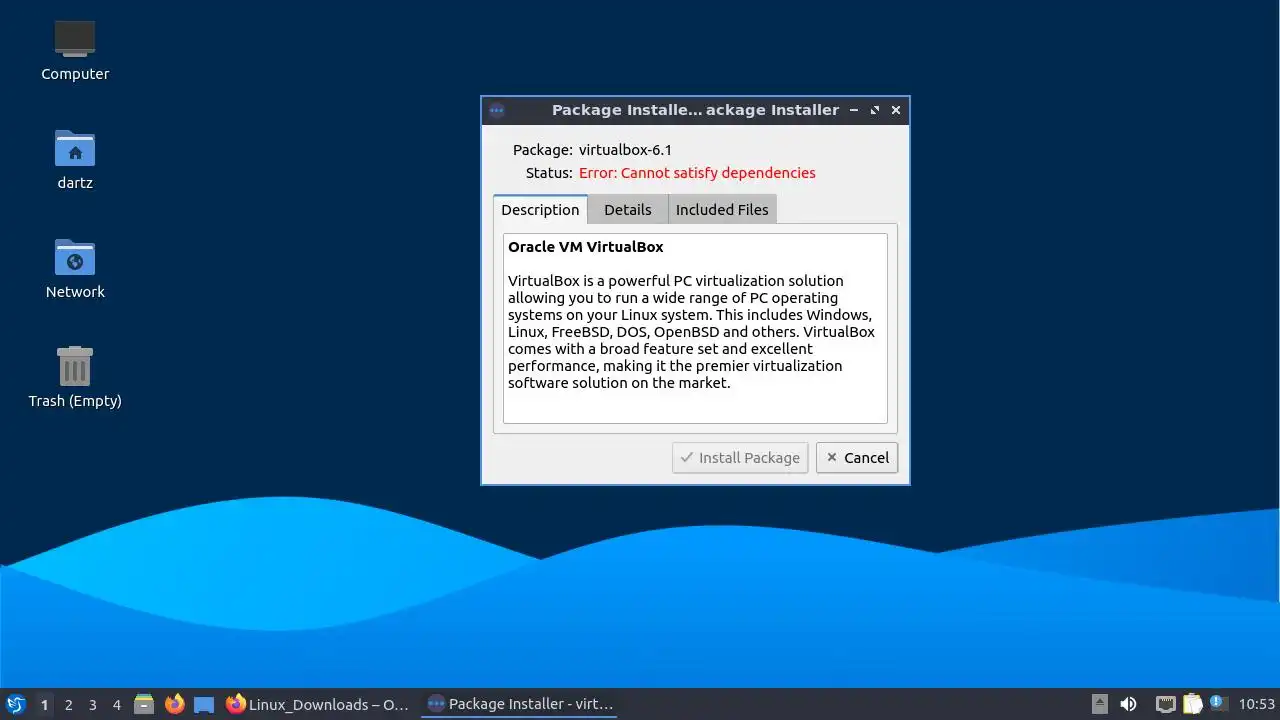
Task: Activate Package Installer taskbar entry
Action: (520, 704)
